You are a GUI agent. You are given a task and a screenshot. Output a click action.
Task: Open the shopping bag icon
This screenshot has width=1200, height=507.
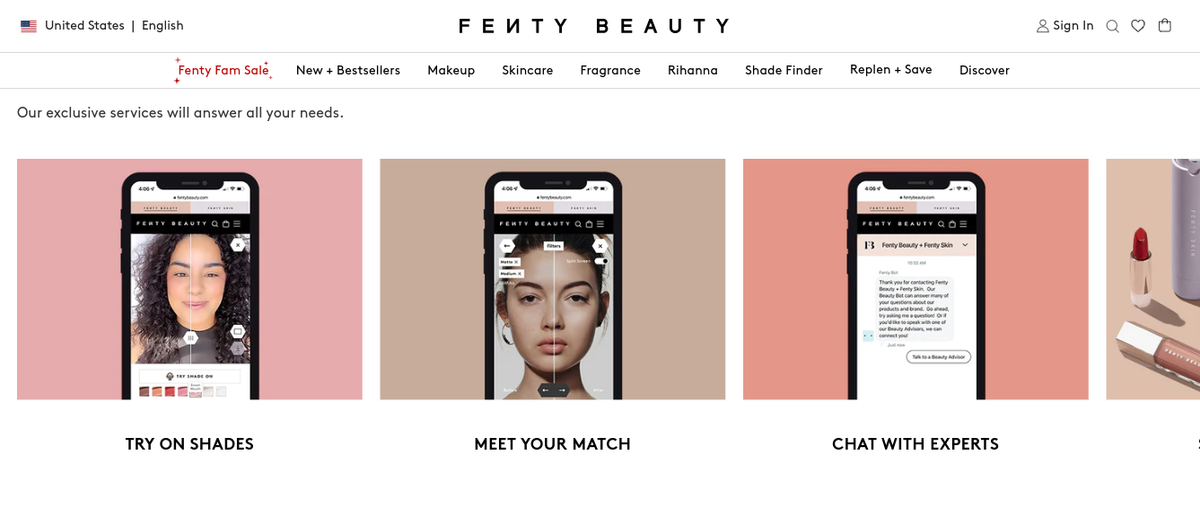click(x=1165, y=25)
